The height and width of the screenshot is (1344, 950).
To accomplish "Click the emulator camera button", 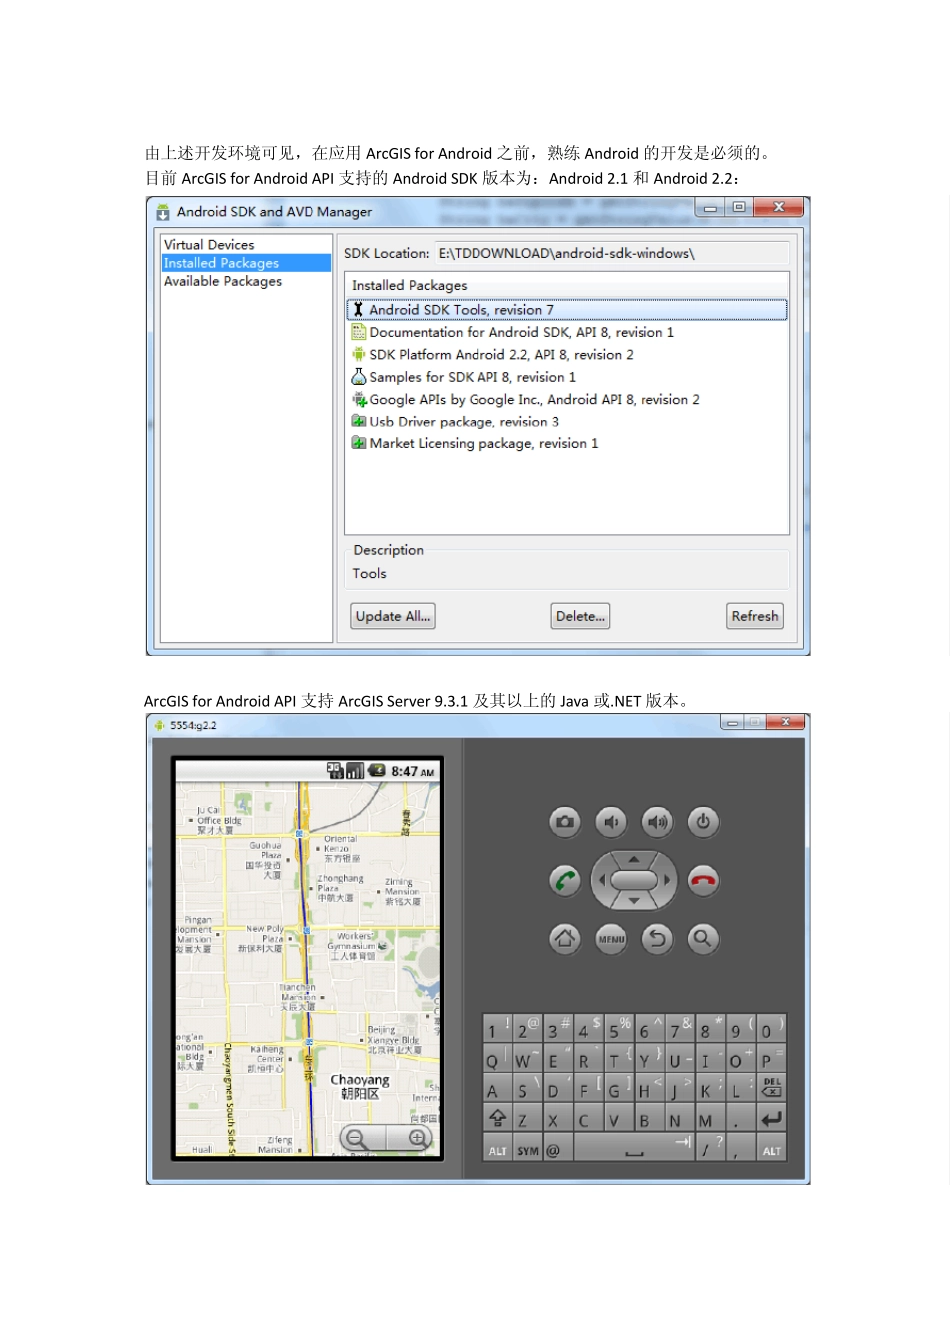I will [565, 822].
